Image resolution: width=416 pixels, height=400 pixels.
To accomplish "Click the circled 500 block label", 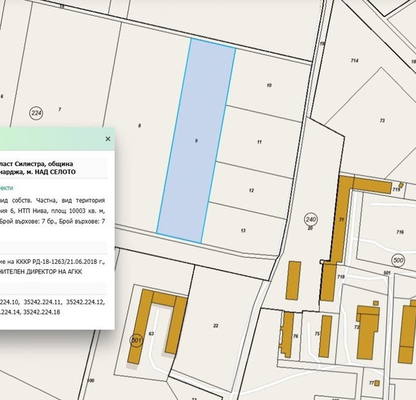I will (398, 260).
